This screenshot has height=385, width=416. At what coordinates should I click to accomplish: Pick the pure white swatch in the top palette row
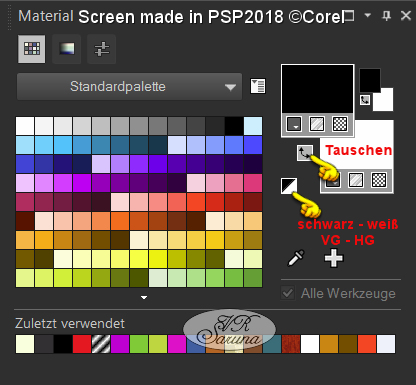click(25, 126)
